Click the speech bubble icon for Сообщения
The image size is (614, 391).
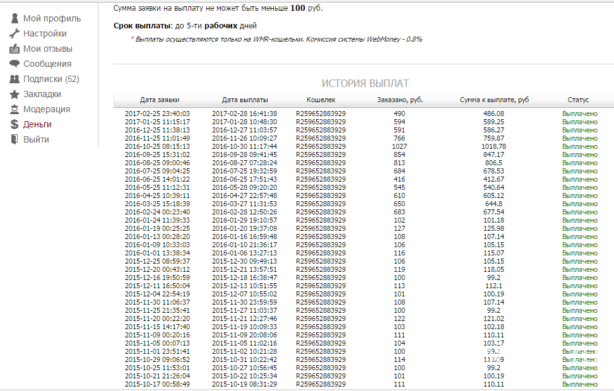click(14, 63)
